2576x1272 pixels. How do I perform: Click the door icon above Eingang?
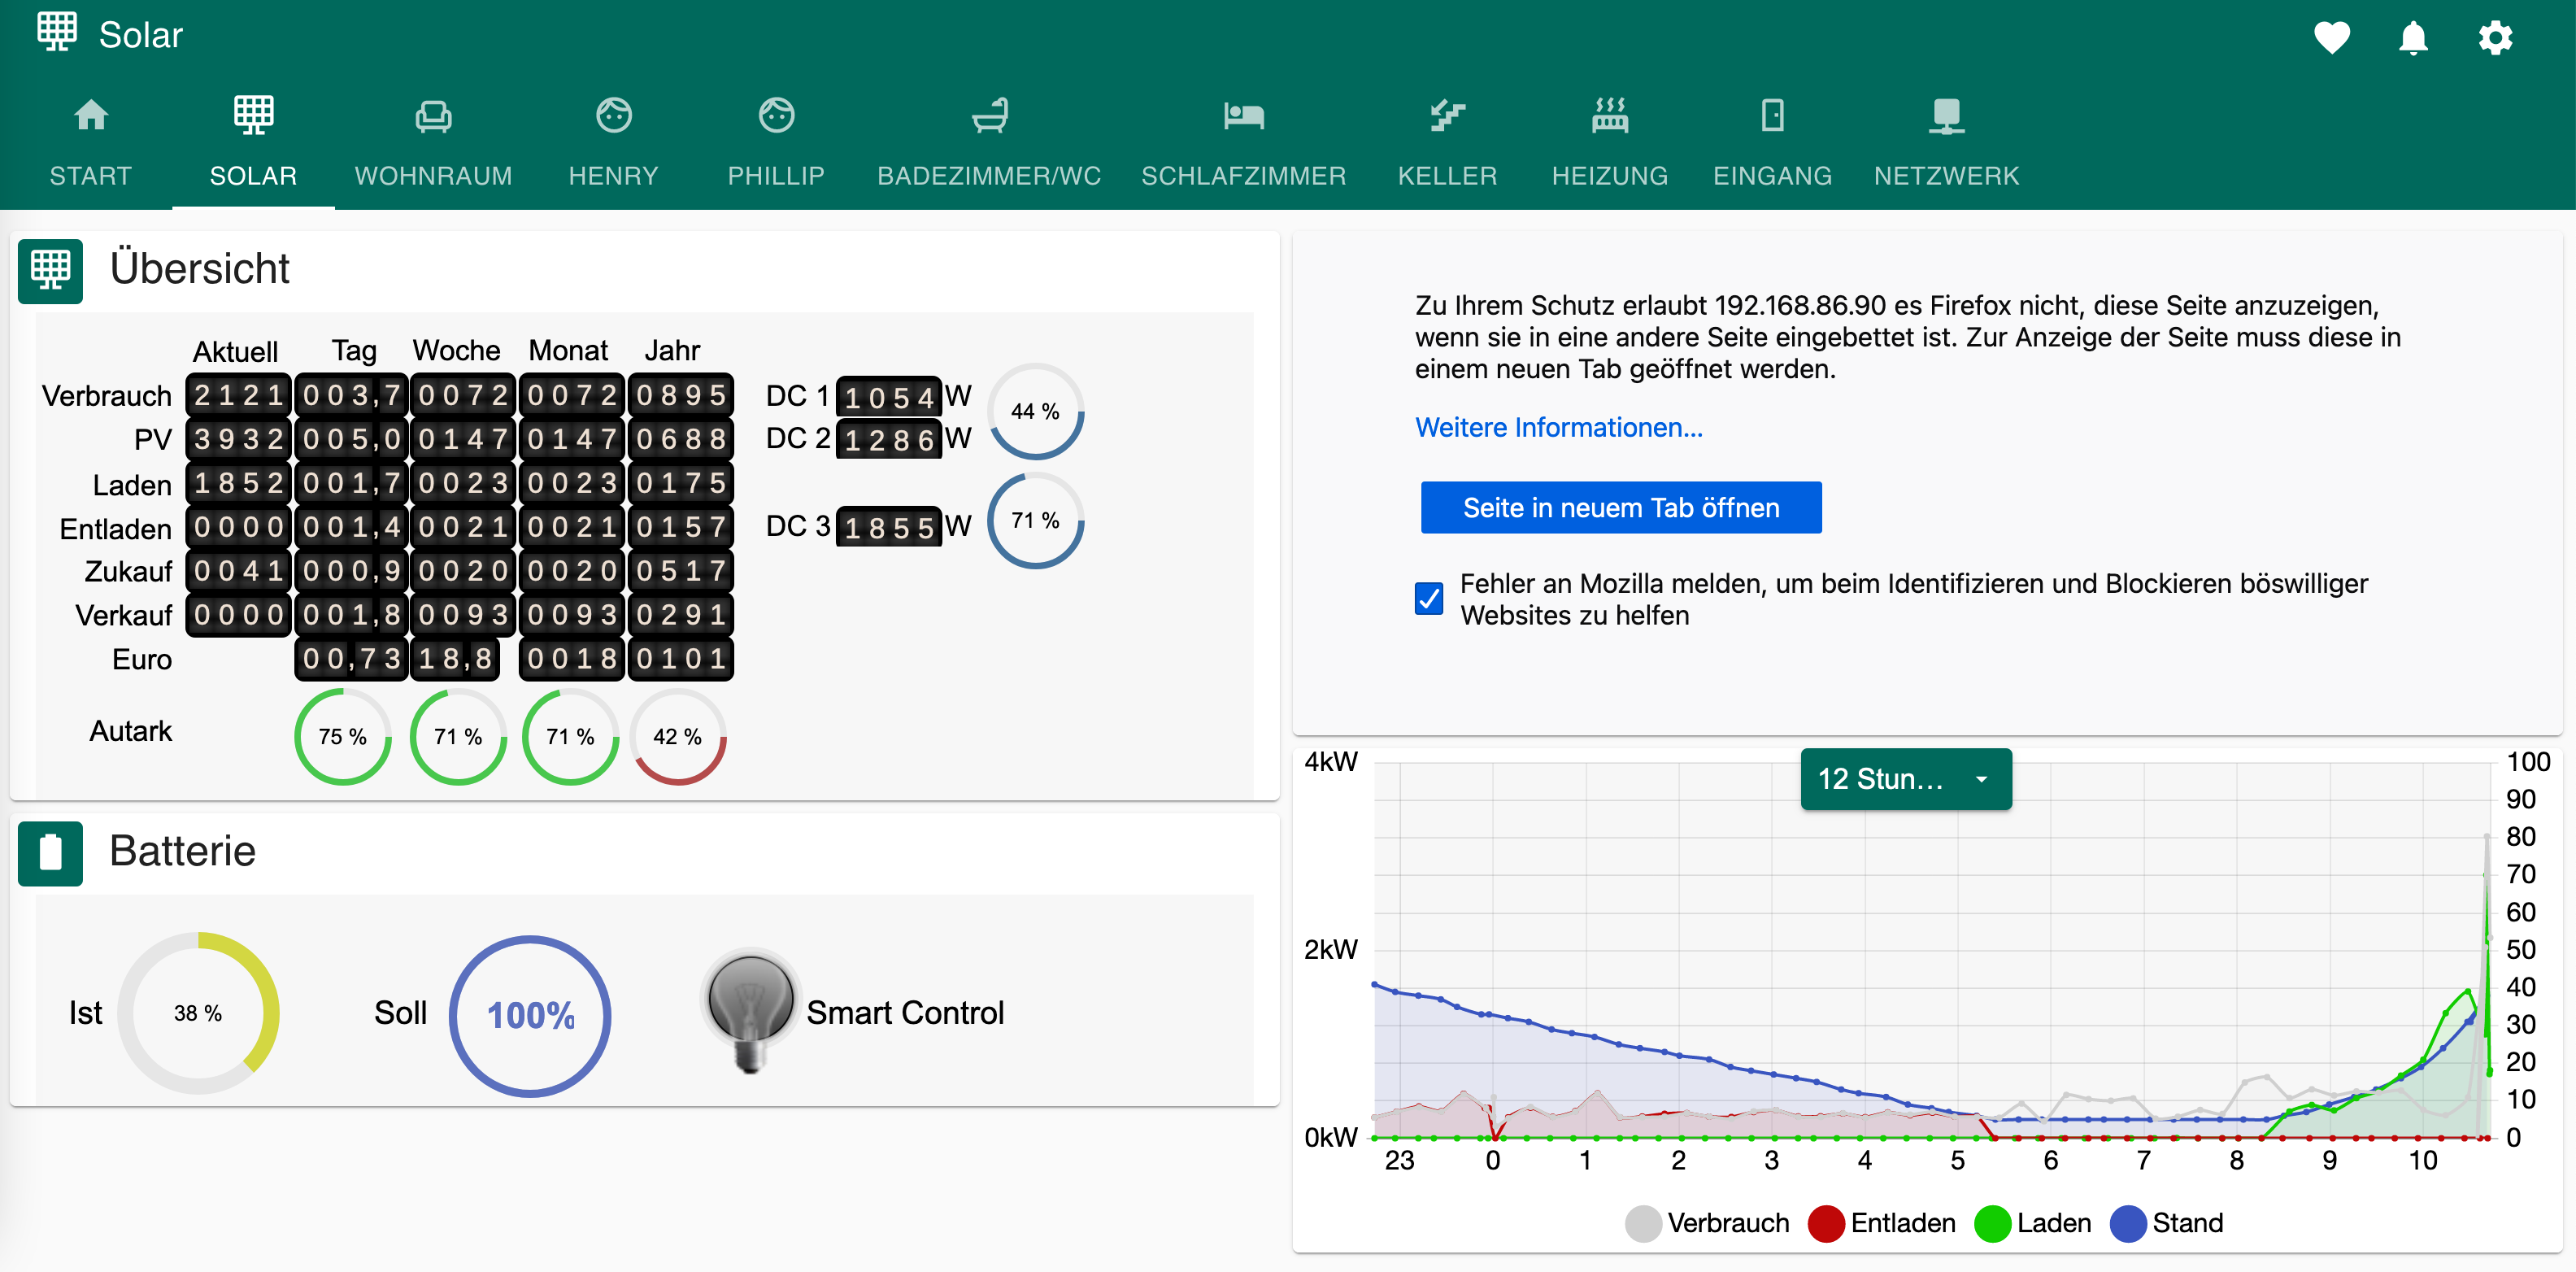click(1772, 115)
